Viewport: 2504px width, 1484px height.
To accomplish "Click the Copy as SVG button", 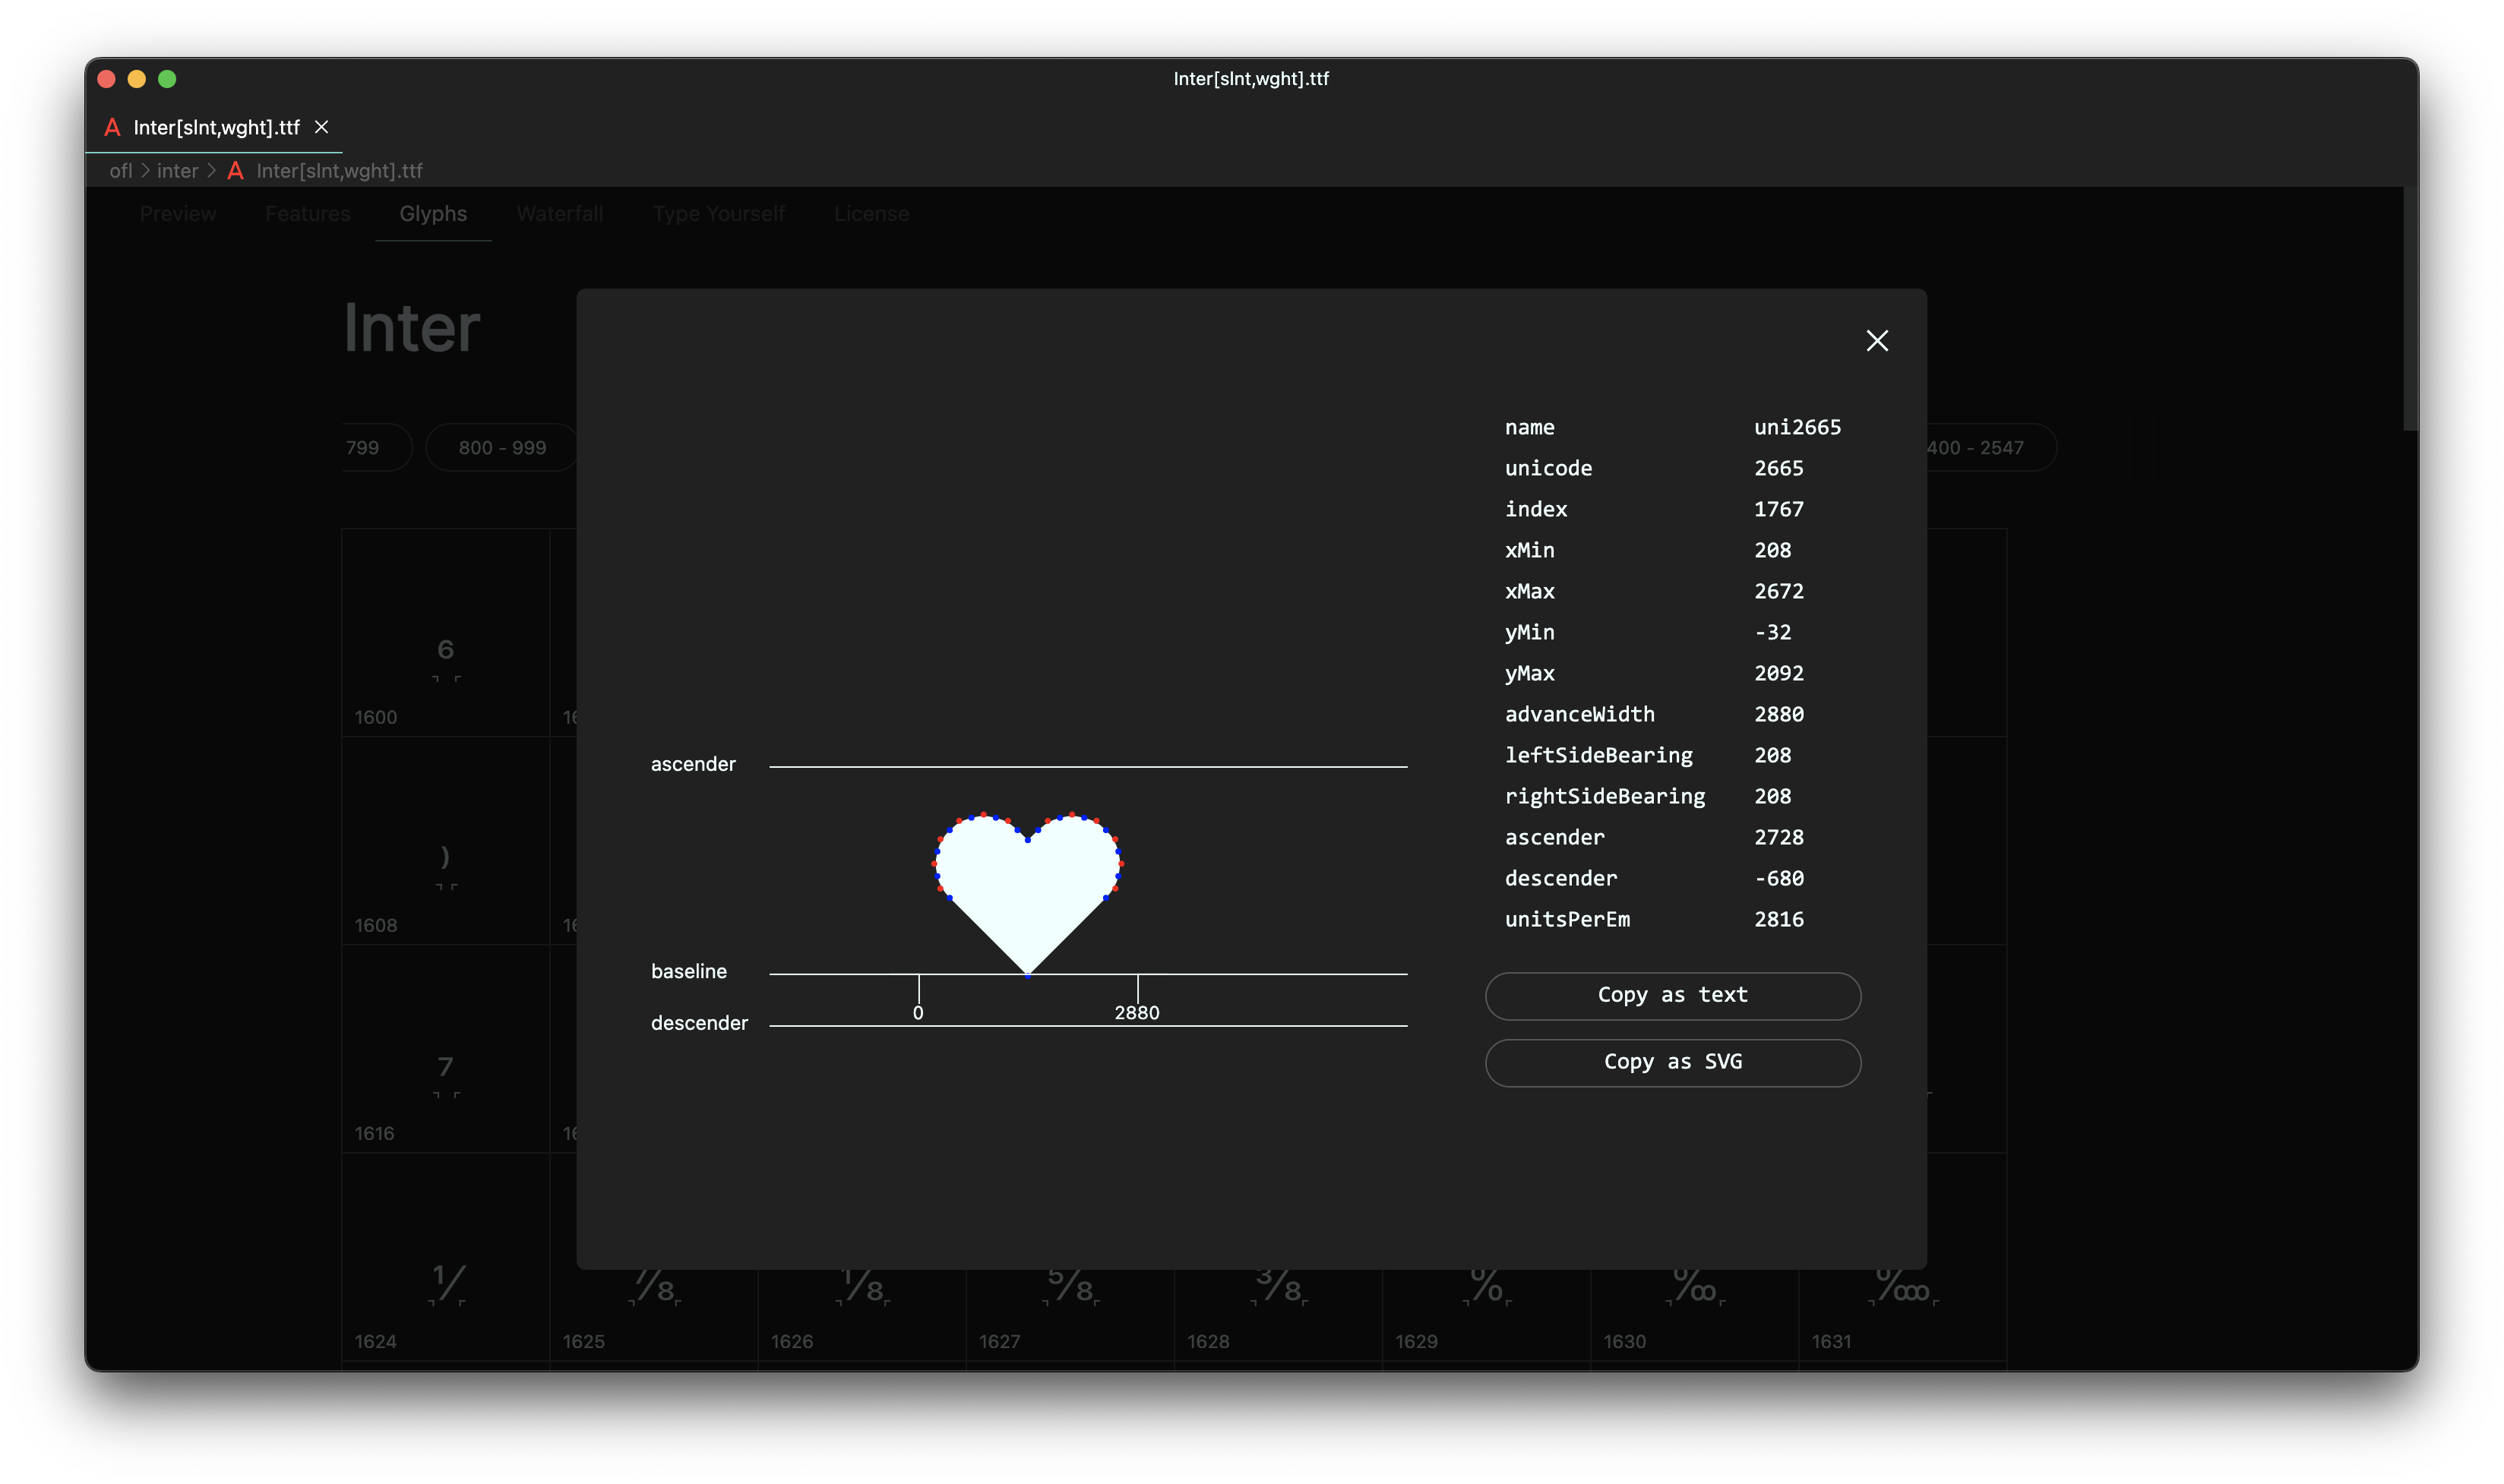I will (1672, 1062).
